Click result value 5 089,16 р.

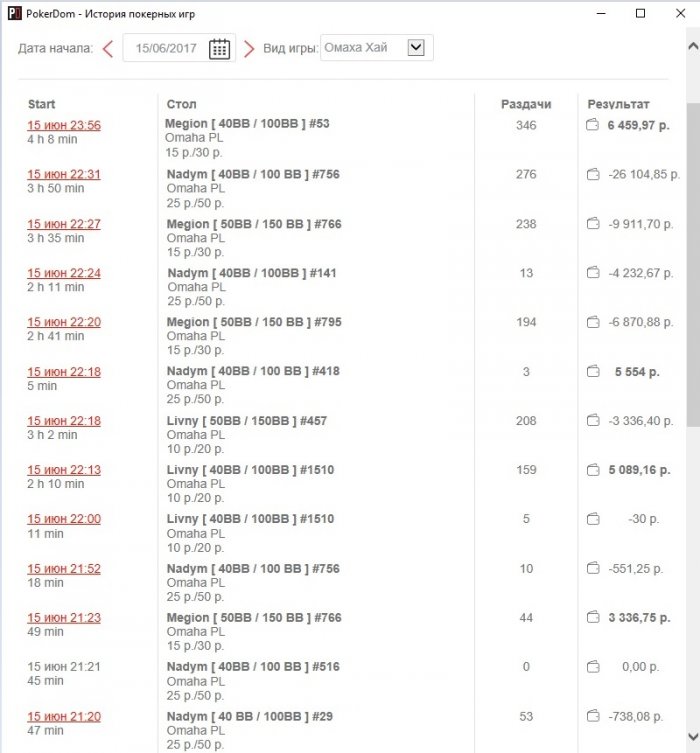640,470
